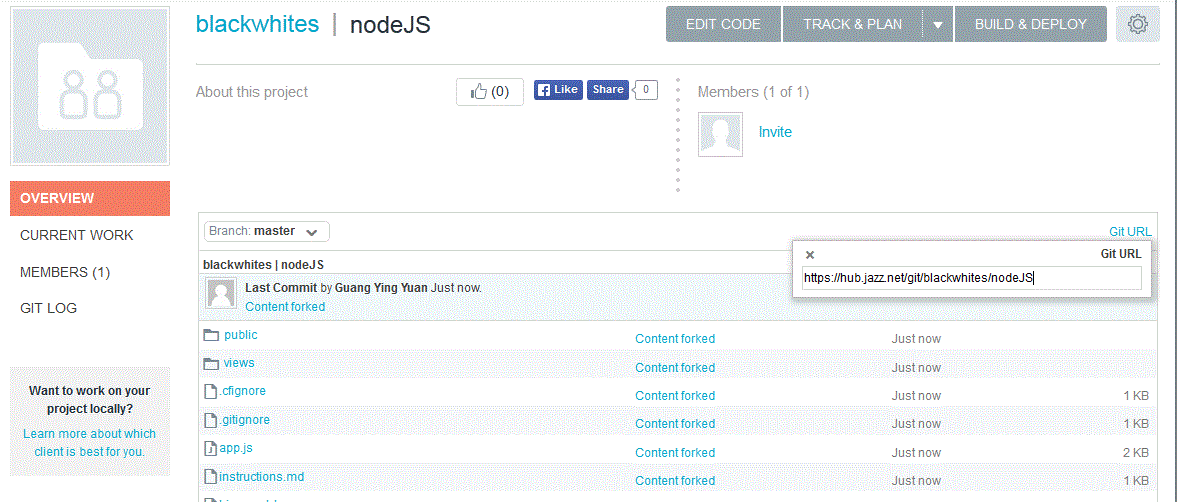Image resolution: width=1177 pixels, height=502 pixels.
Task: Open the Git Log section
Action: coord(48,308)
